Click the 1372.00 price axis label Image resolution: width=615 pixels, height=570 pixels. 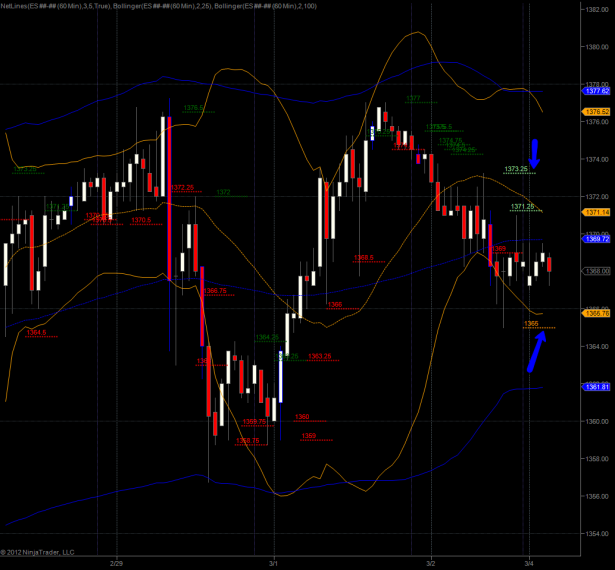[597, 197]
